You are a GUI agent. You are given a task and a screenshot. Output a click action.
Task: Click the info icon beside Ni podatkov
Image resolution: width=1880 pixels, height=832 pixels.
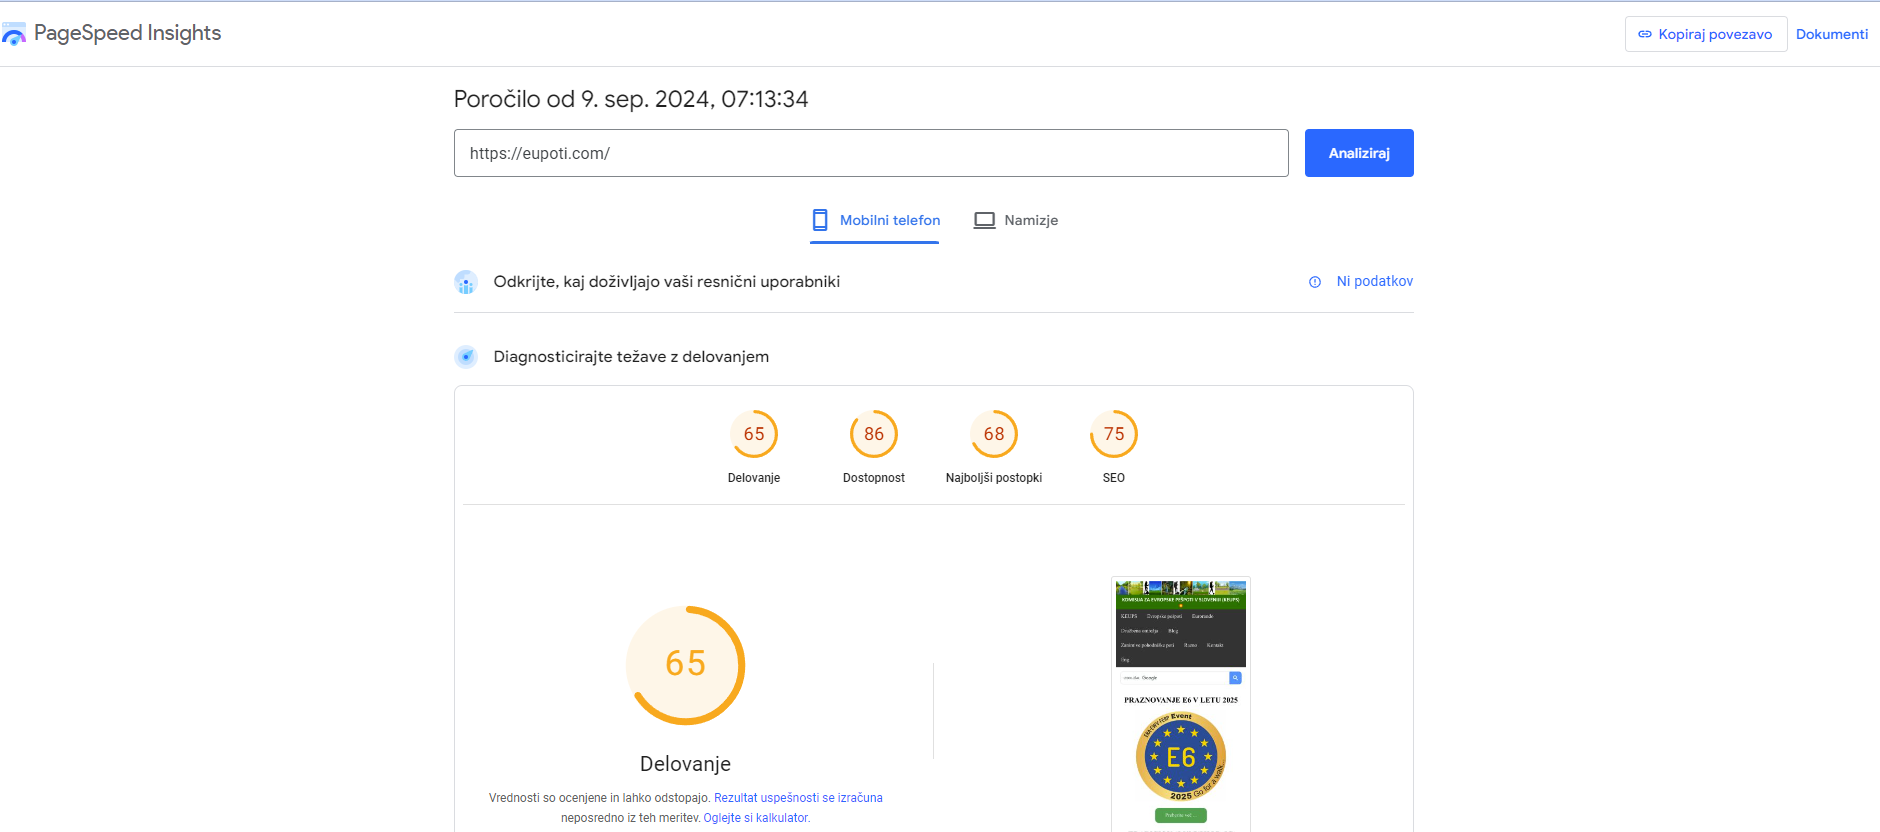coord(1315,282)
